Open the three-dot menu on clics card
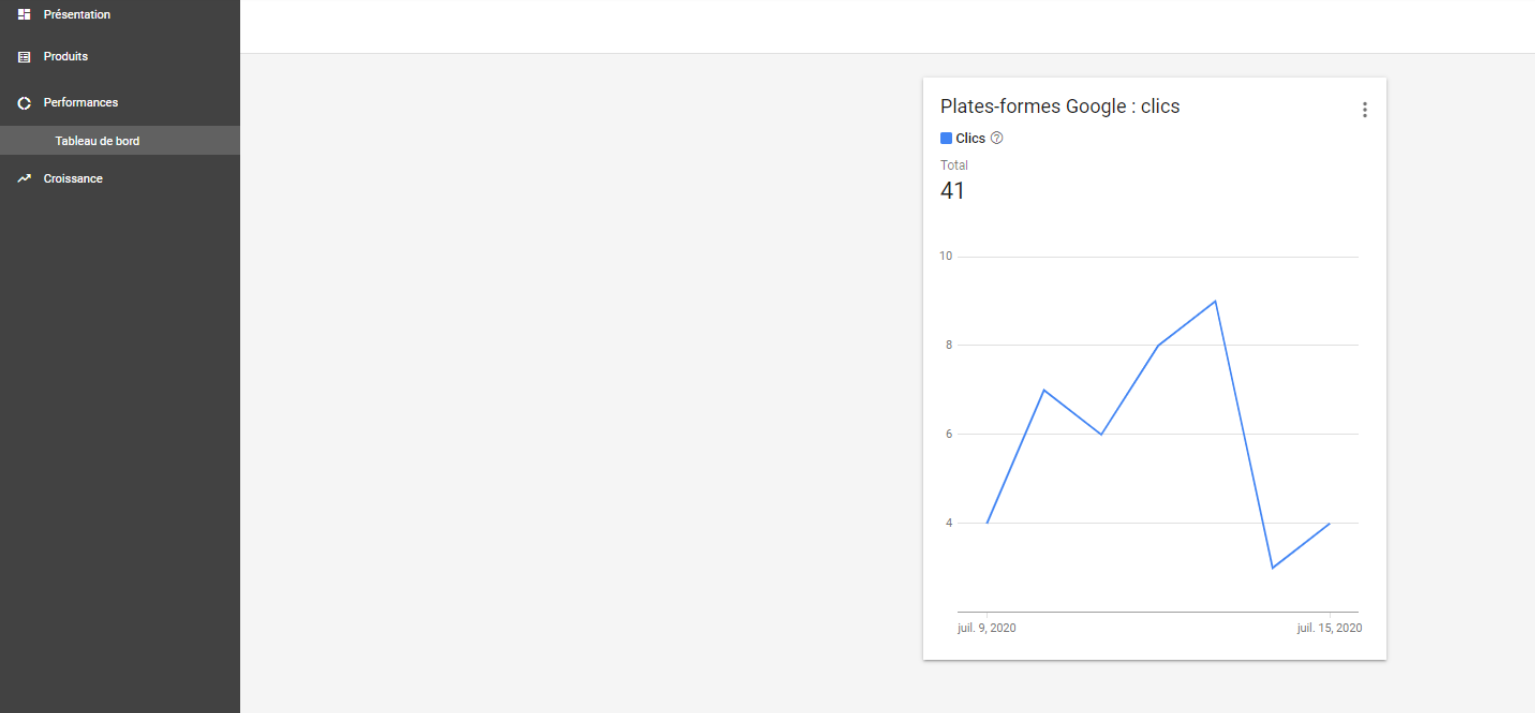The width and height of the screenshot is (1535, 713). [1364, 110]
